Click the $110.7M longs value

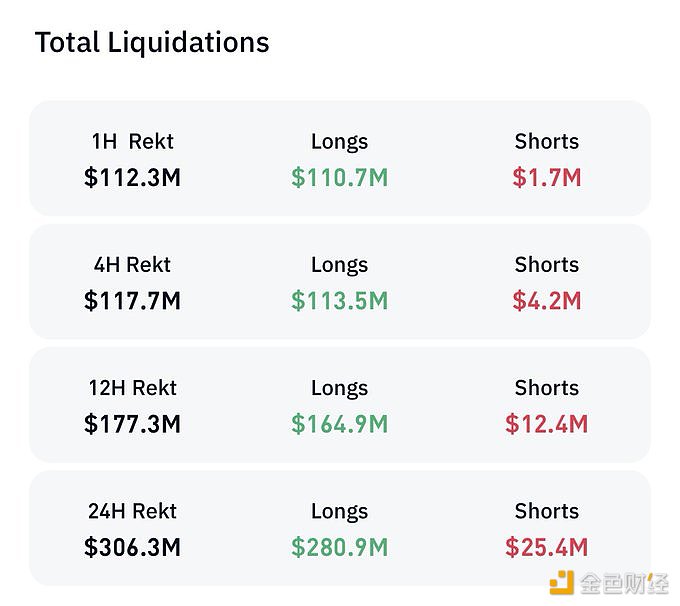coord(339,178)
